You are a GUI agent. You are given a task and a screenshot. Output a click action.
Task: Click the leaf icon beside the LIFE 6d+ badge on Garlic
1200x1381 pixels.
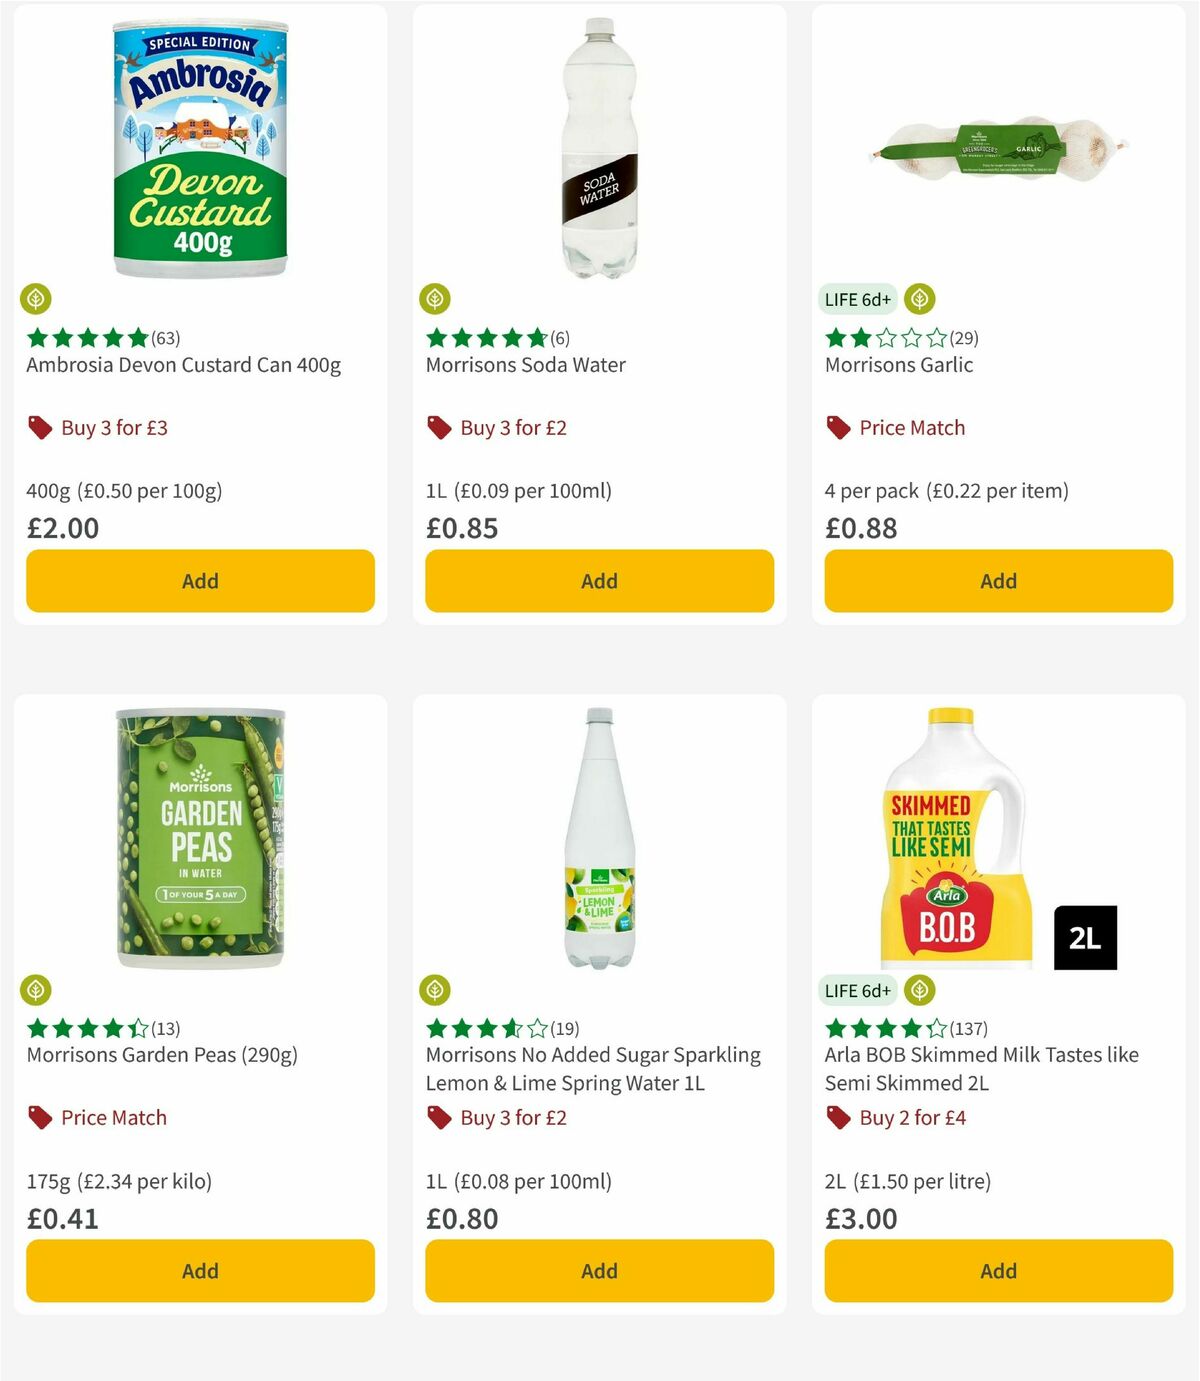(917, 298)
